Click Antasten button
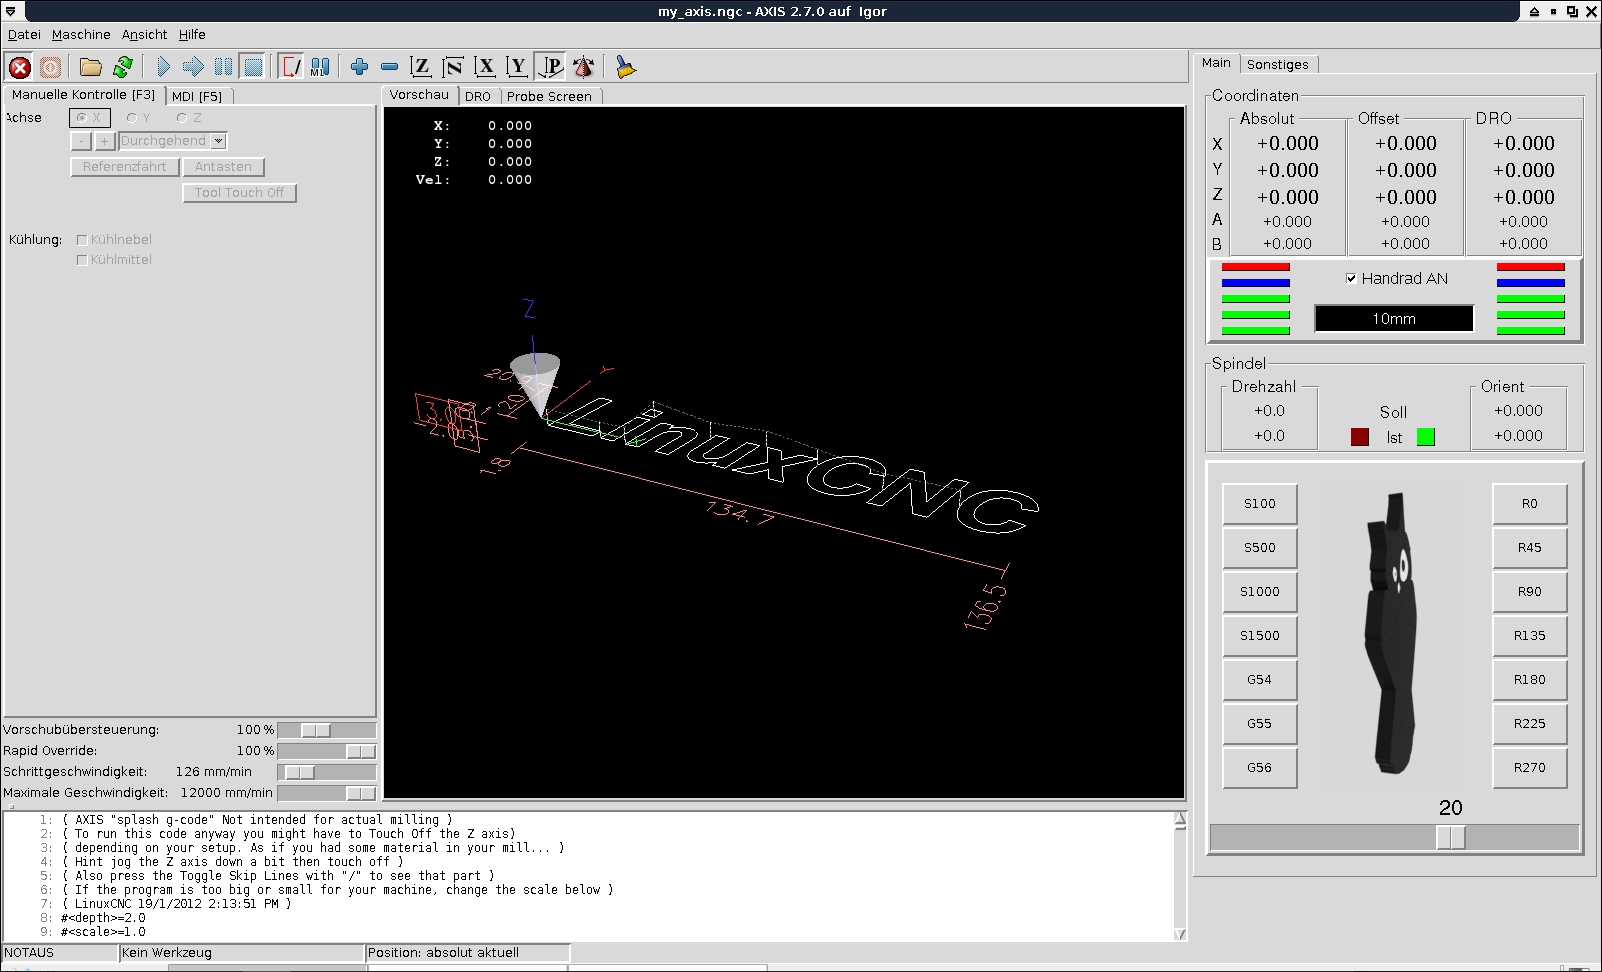Screen dimensions: 1602x972 point(223,167)
